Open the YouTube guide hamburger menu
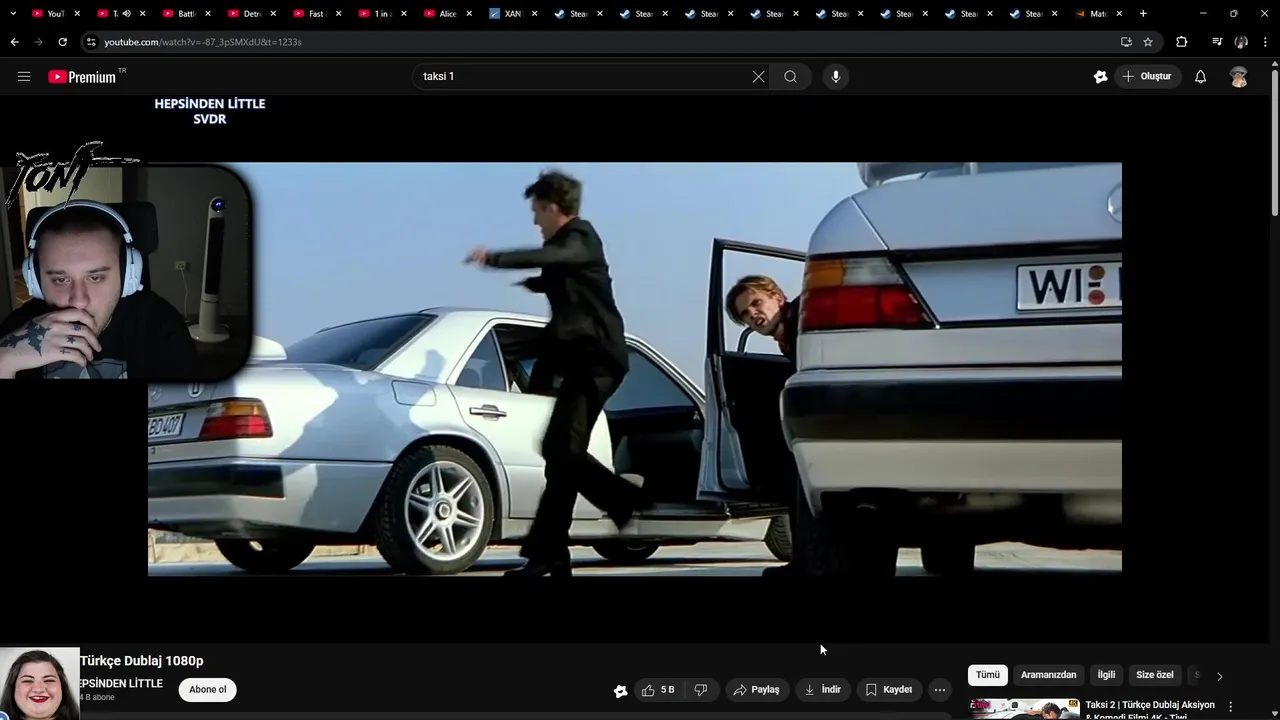 [x=24, y=76]
